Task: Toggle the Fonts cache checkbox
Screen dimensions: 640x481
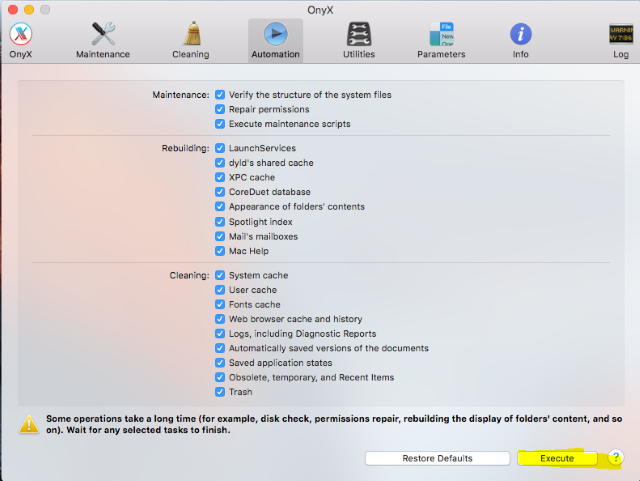Action: (220, 305)
